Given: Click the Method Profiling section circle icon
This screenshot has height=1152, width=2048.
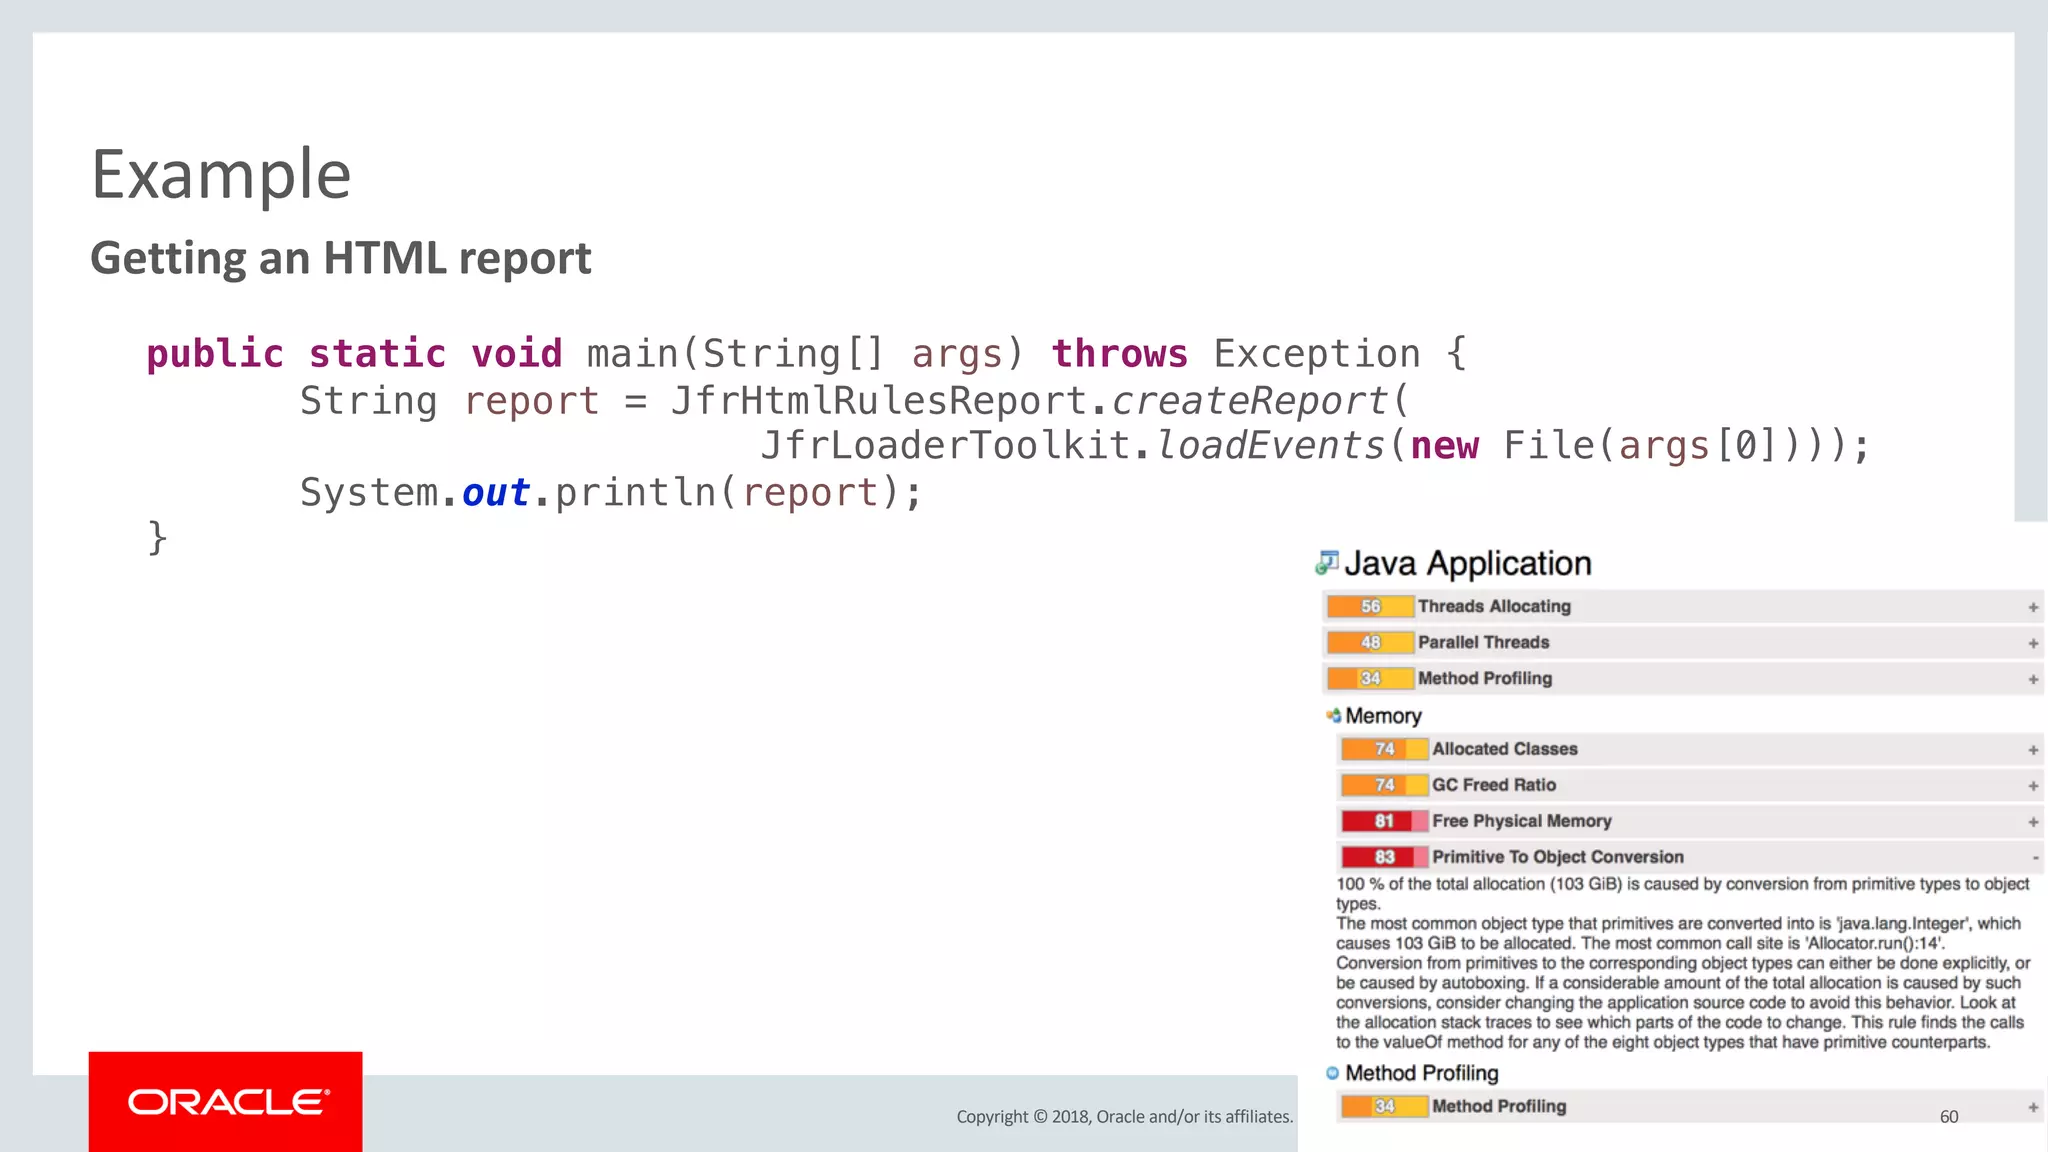Looking at the screenshot, I should coord(1332,1073).
